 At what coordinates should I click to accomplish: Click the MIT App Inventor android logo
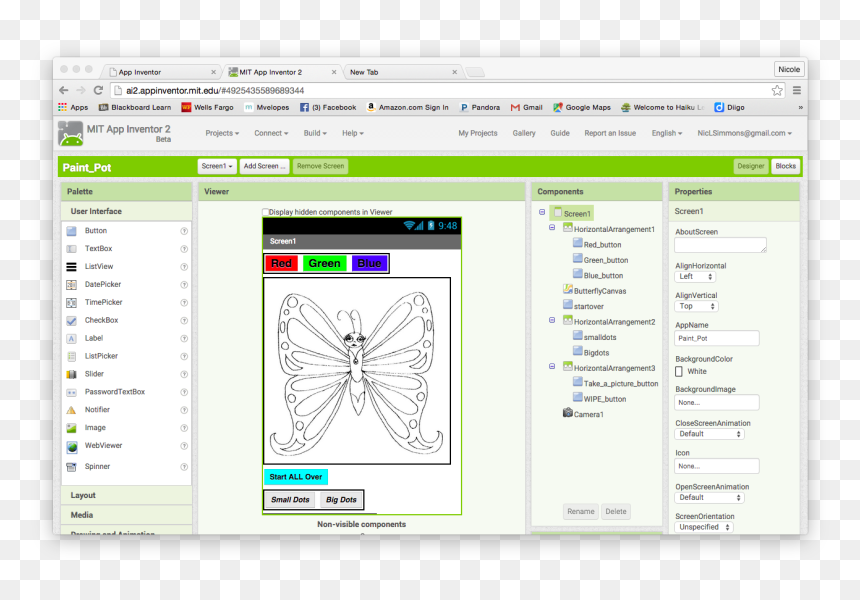[70, 133]
